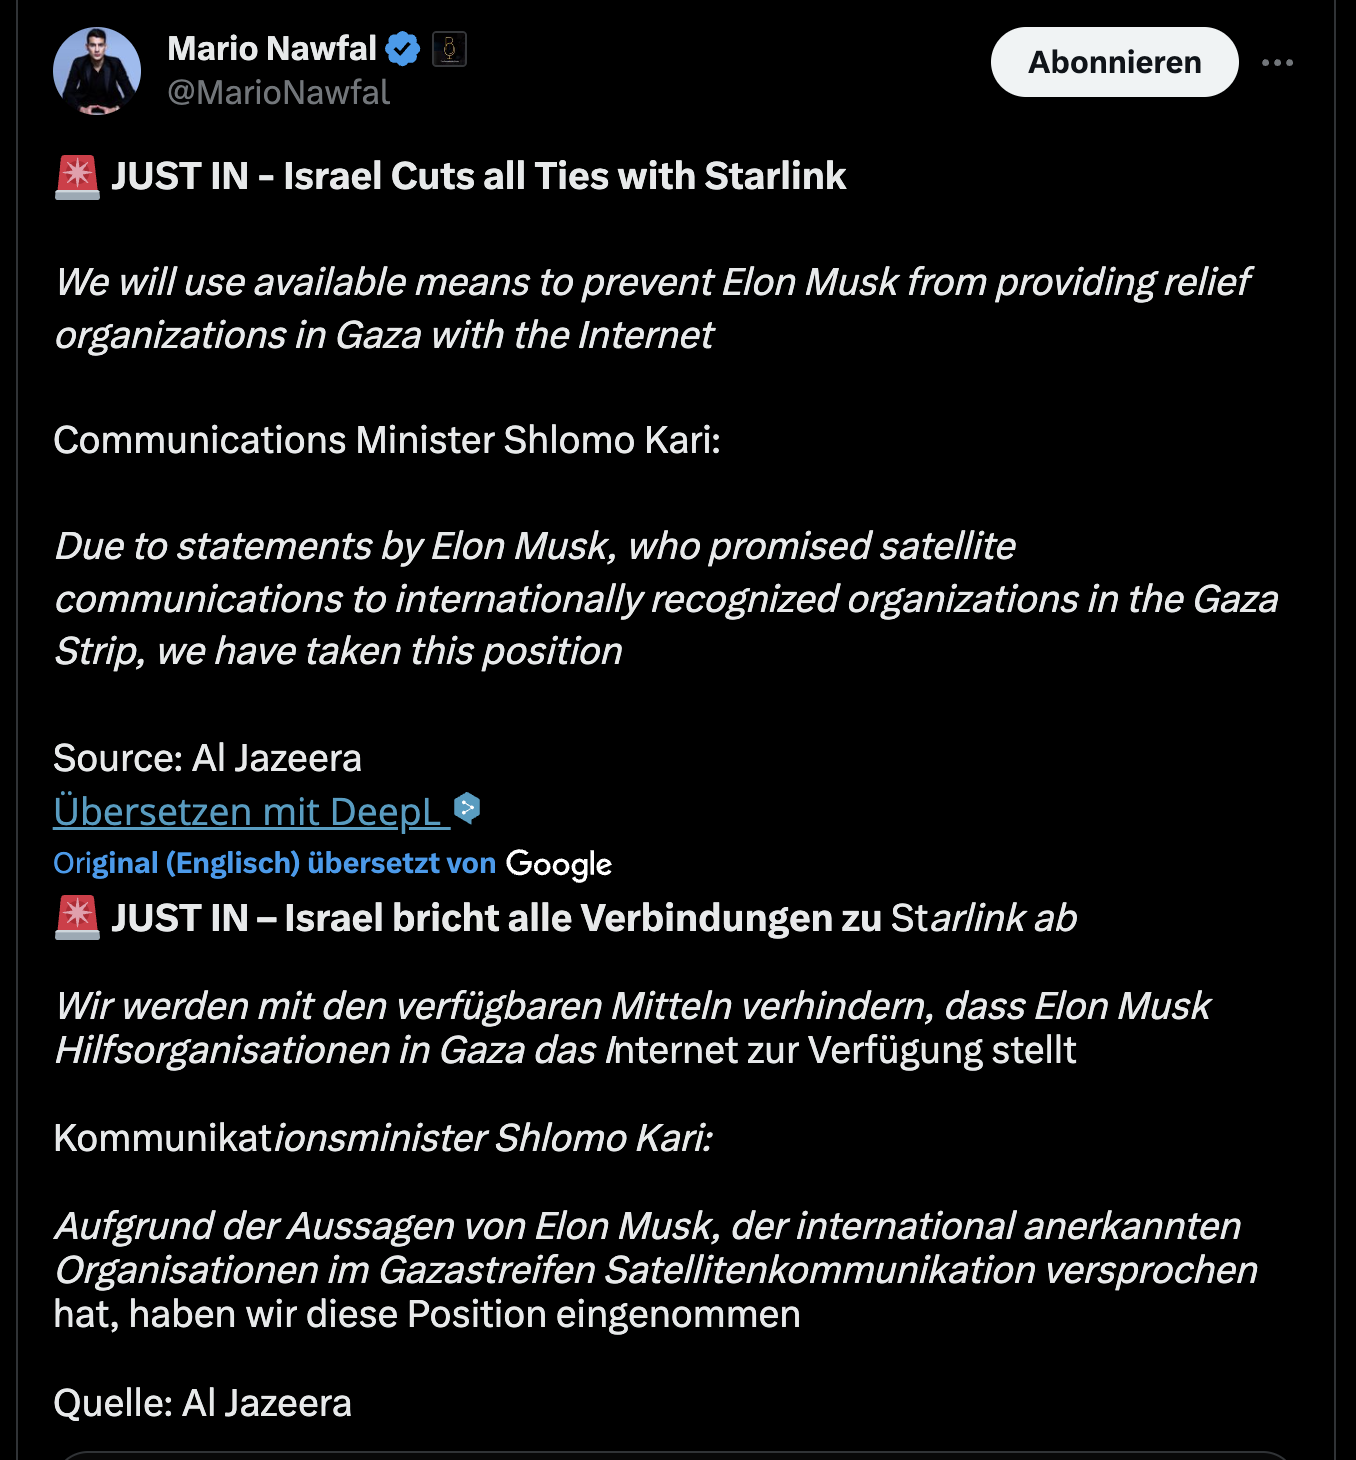Open the @MarioNawfal handle link
This screenshot has width=1356, height=1460.
pos(278,93)
